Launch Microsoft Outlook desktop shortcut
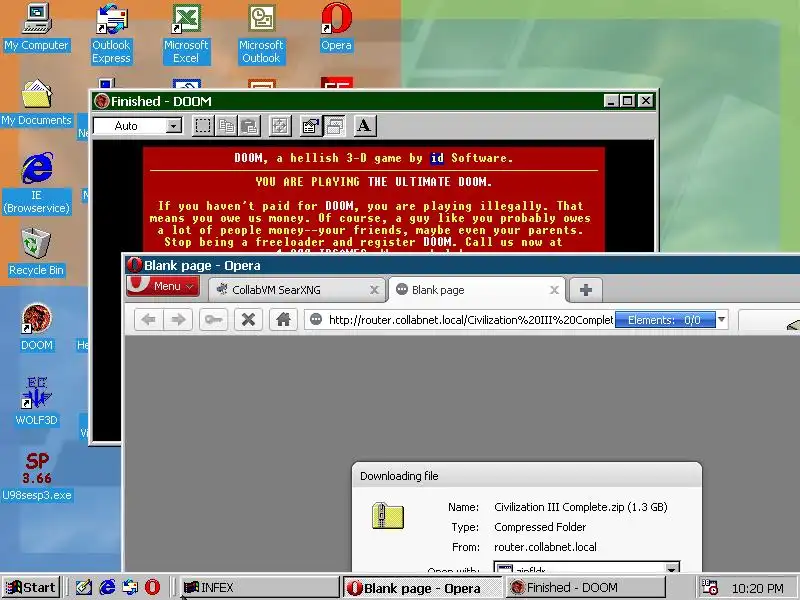Image resolution: width=800 pixels, height=600 pixels. tap(261, 33)
